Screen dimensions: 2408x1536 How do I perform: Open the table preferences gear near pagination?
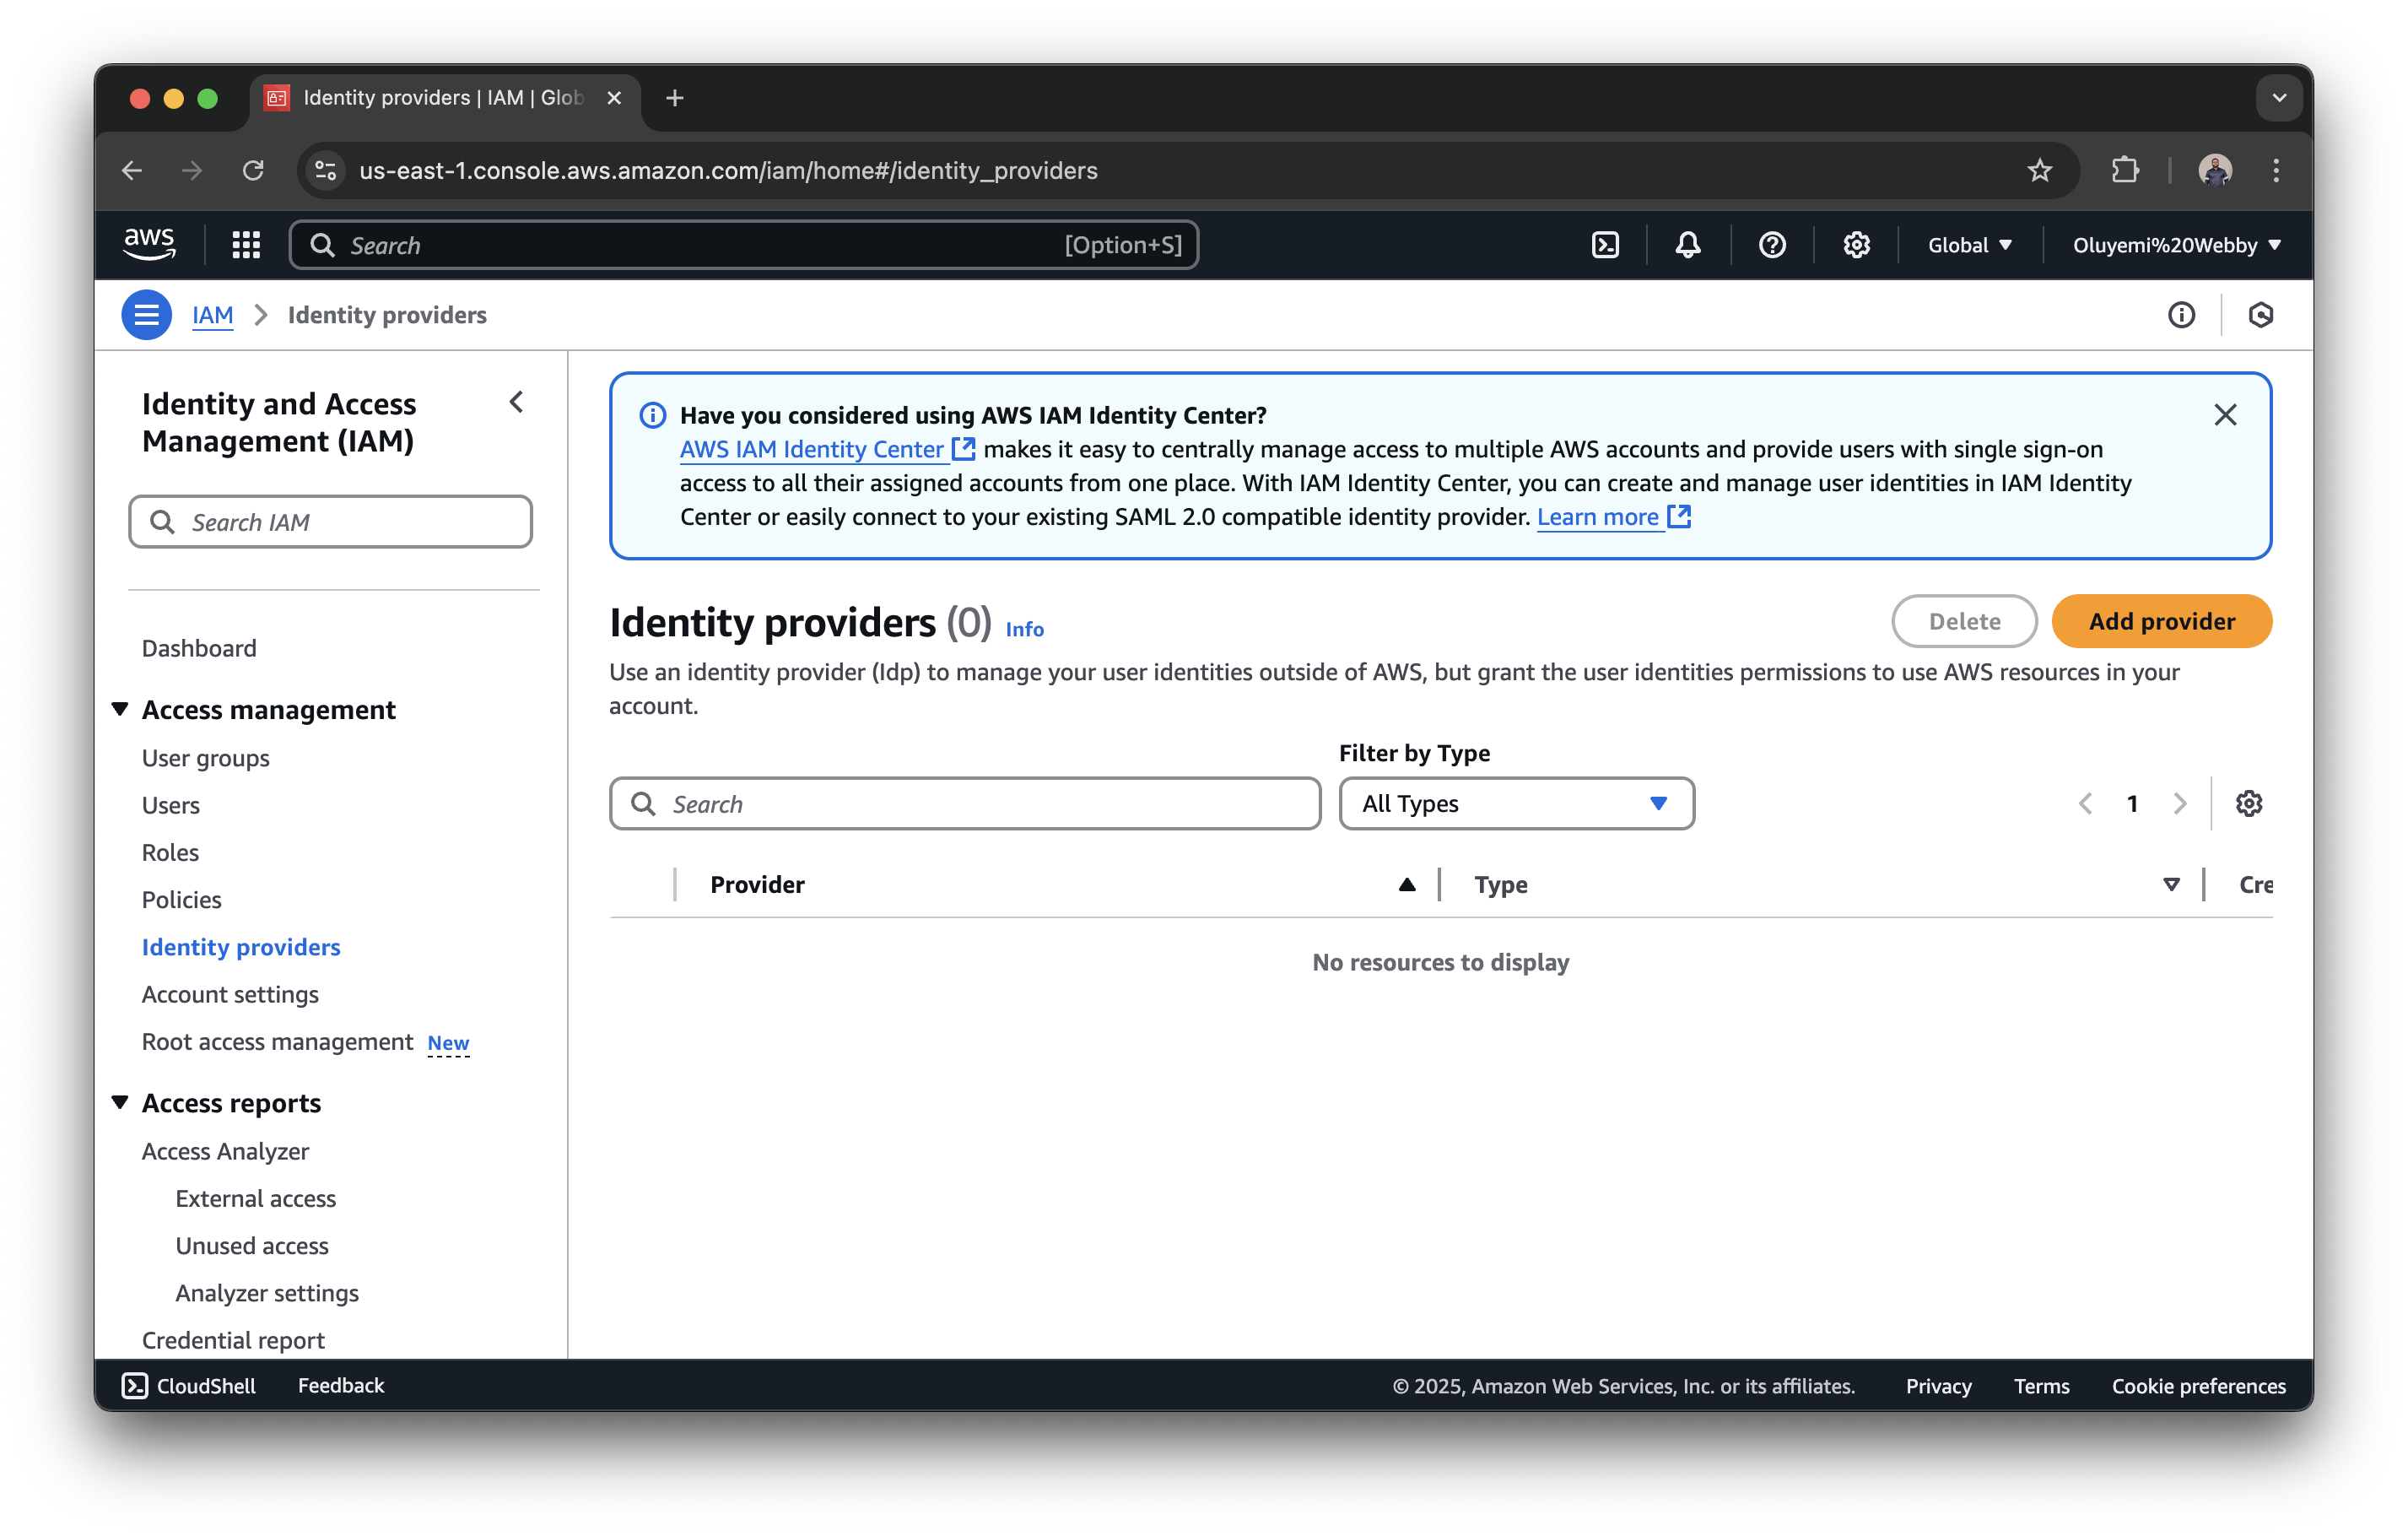click(2249, 803)
